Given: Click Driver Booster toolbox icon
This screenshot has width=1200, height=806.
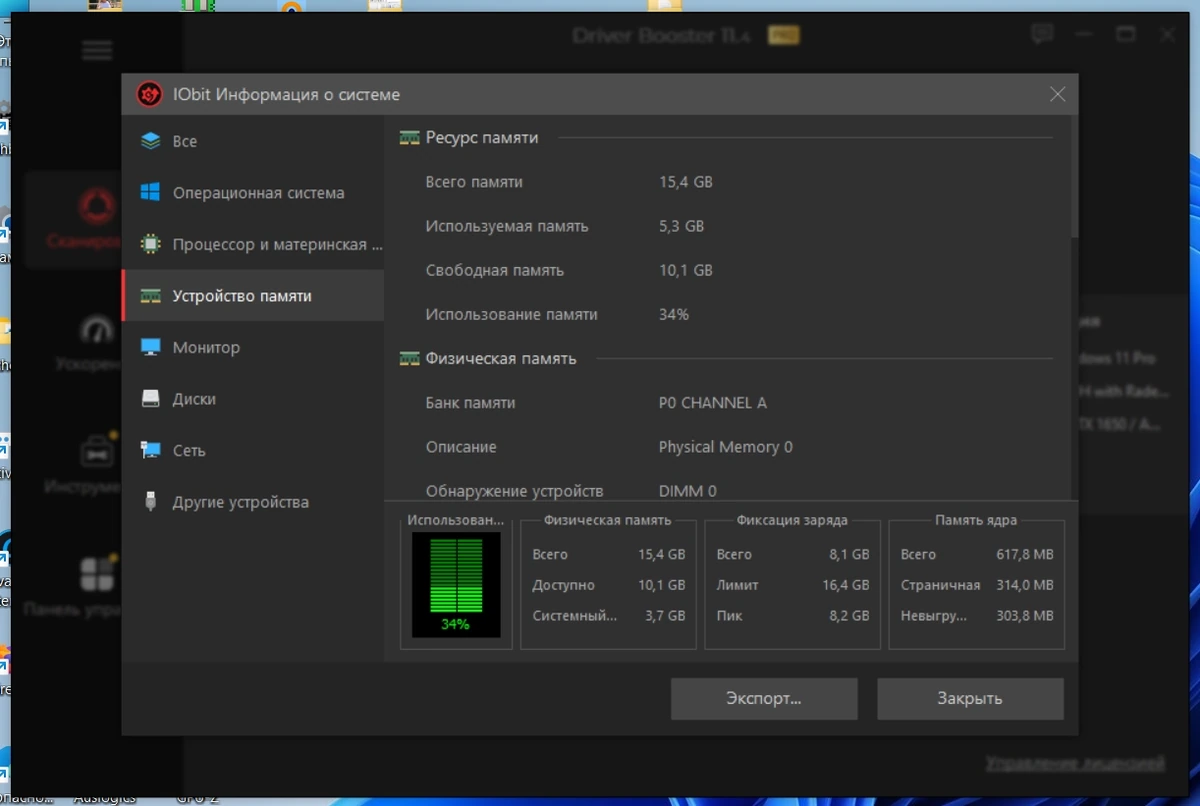Looking at the screenshot, I should [97, 451].
